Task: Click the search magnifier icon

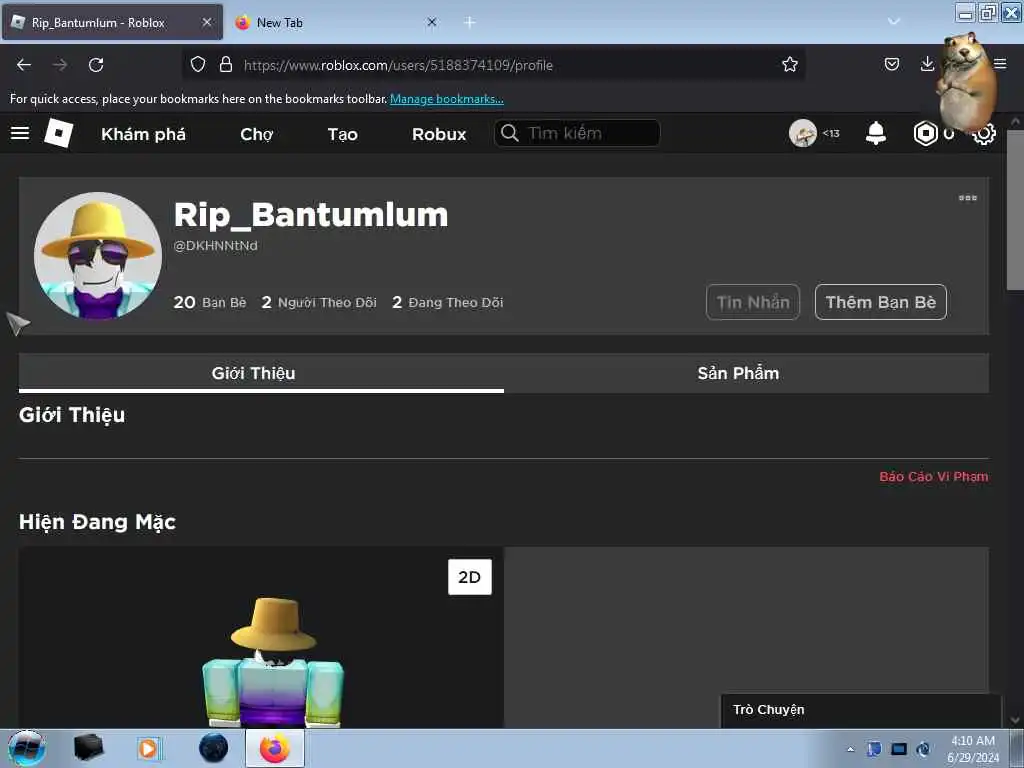Action: coord(509,133)
